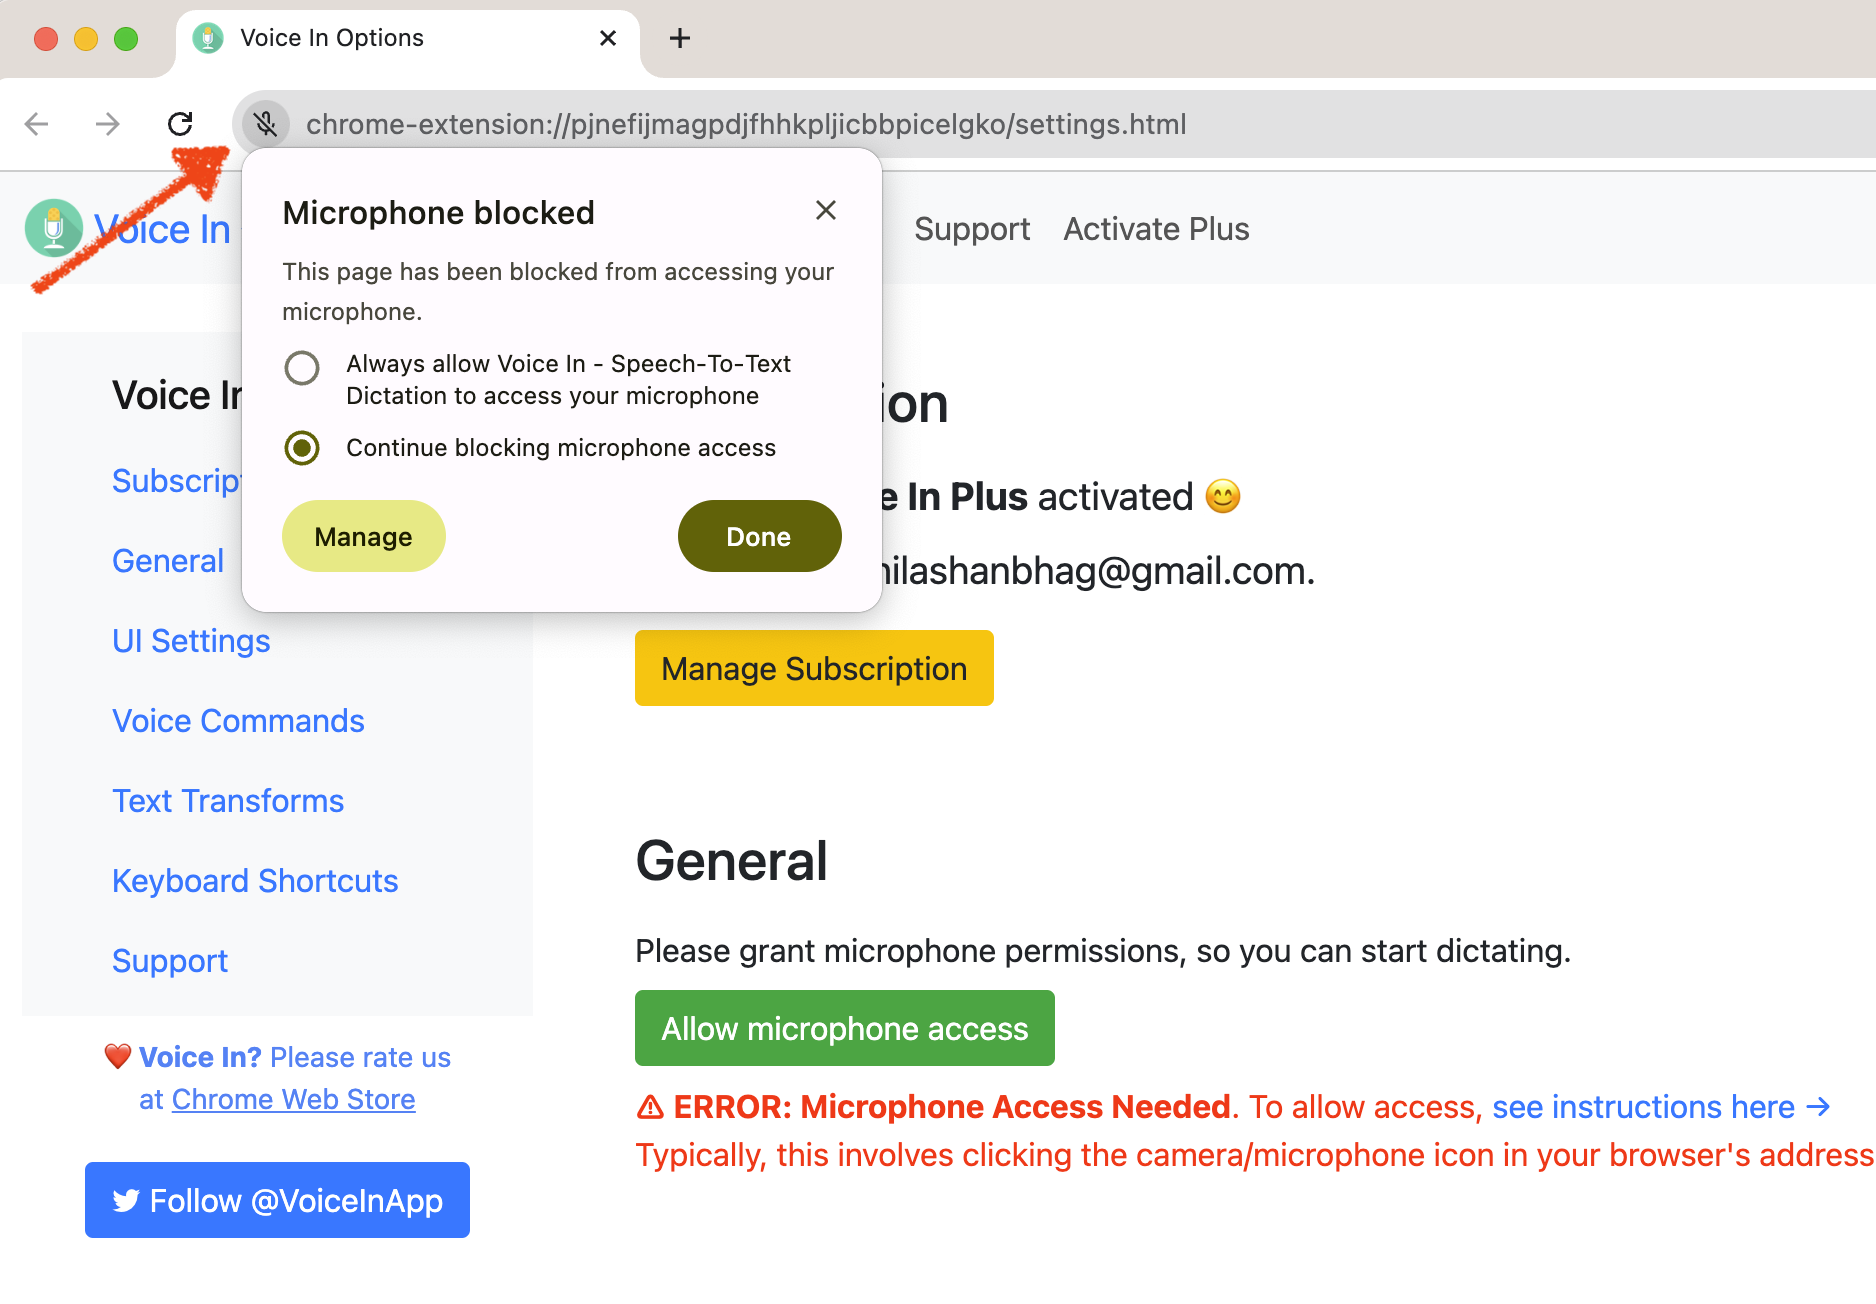Click the blocked microphone icon in address bar
Screen dimensions: 1876x1304
(x=265, y=124)
